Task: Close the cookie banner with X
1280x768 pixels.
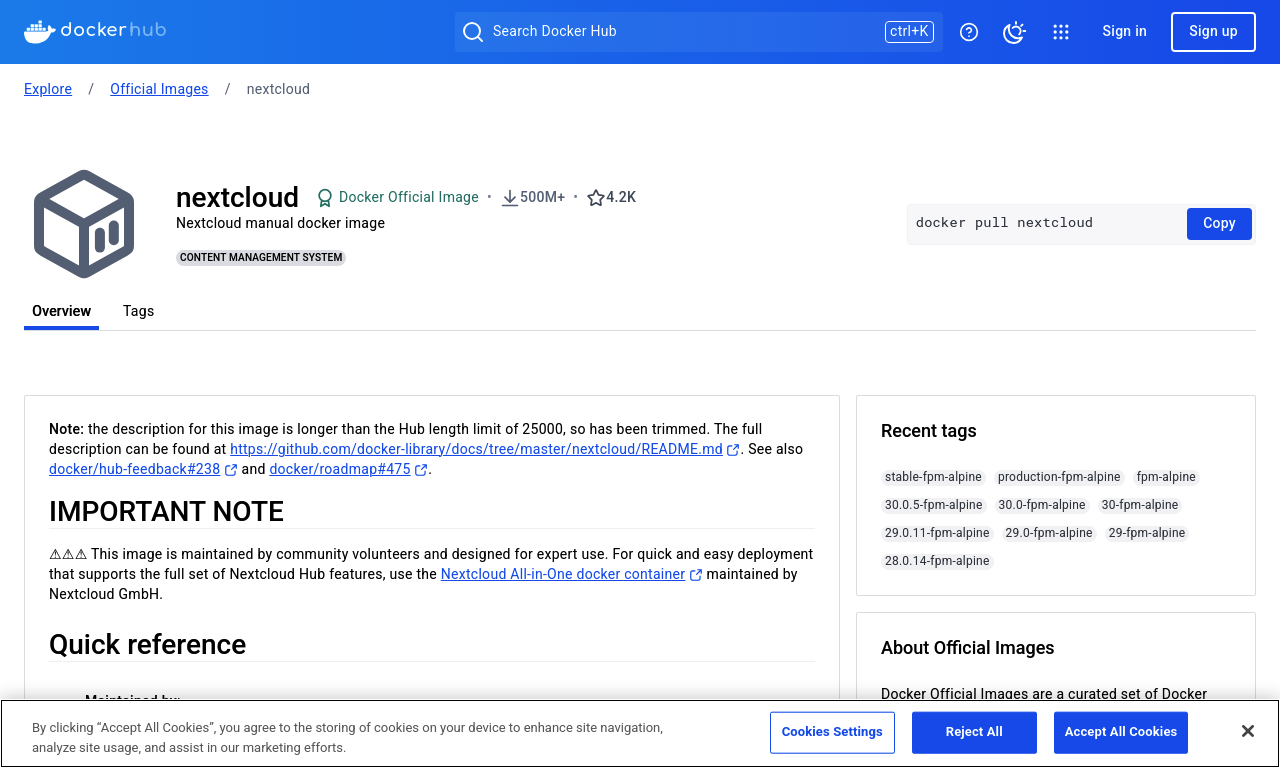Action: [1248, 732]
